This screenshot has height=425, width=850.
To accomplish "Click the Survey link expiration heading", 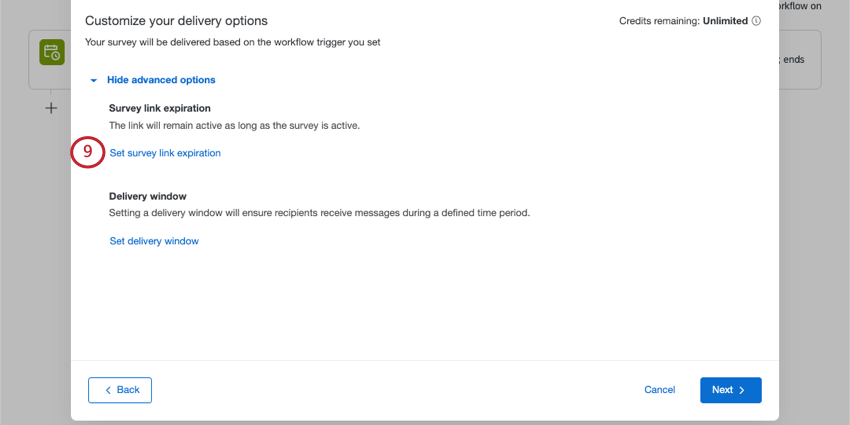I will (x=160, y=107).
